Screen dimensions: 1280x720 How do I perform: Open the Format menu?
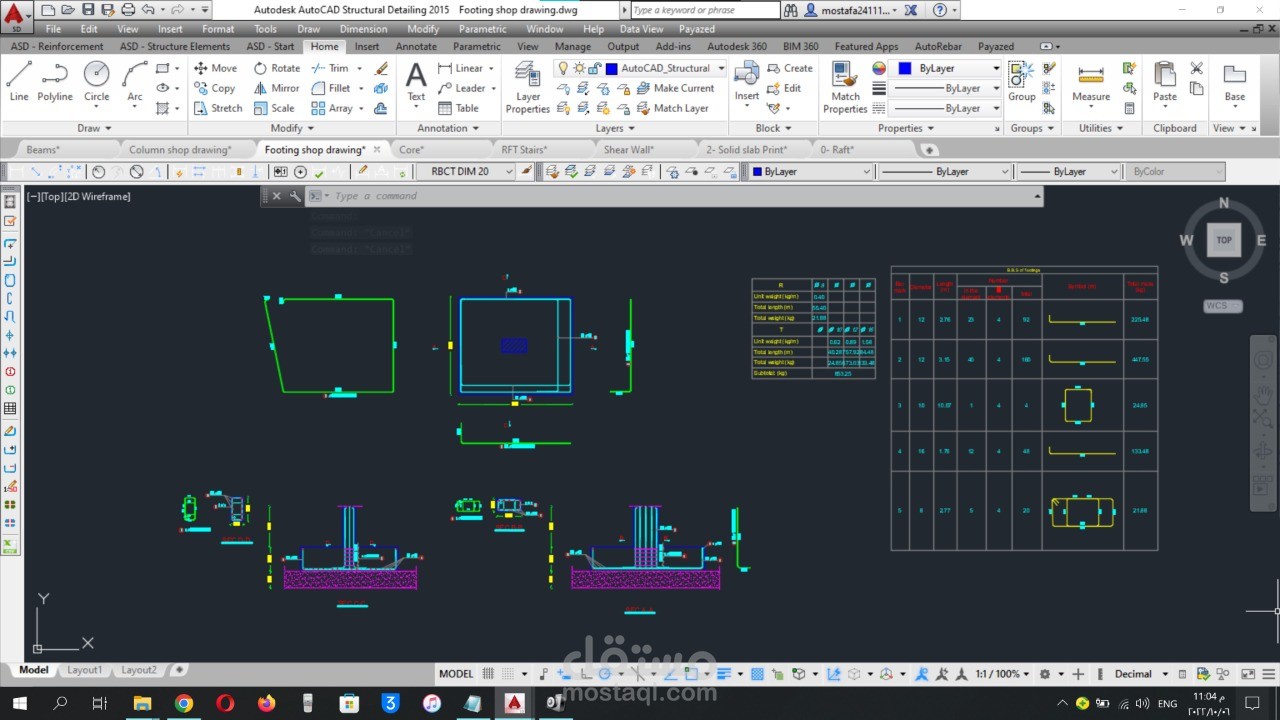(218, 29)
